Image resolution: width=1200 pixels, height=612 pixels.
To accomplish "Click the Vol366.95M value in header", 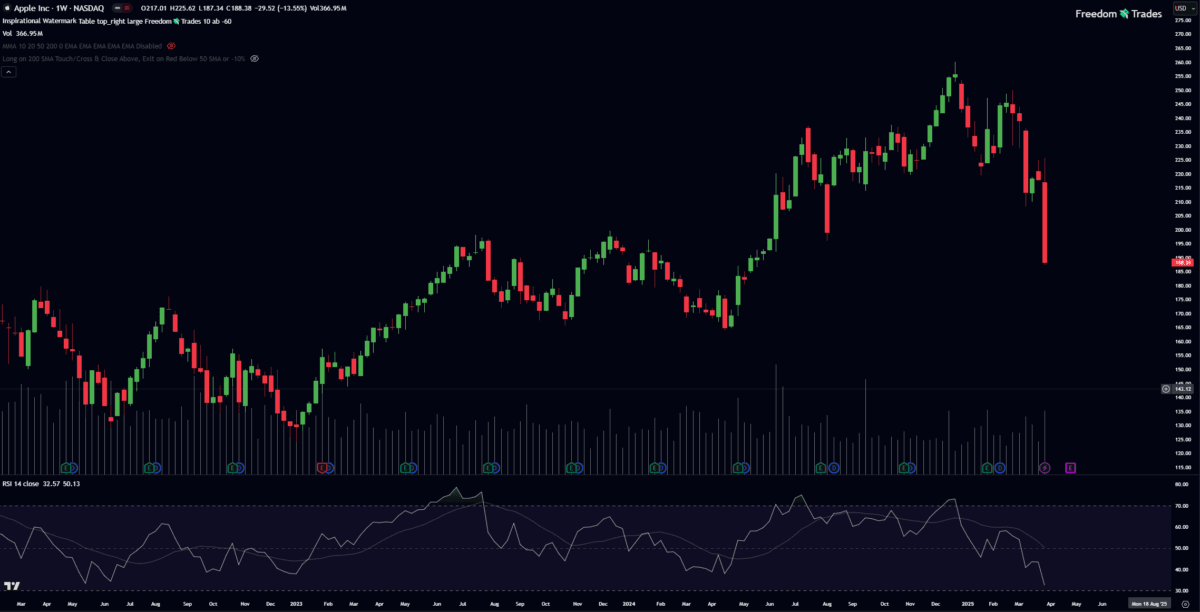I will click(328, 8).
